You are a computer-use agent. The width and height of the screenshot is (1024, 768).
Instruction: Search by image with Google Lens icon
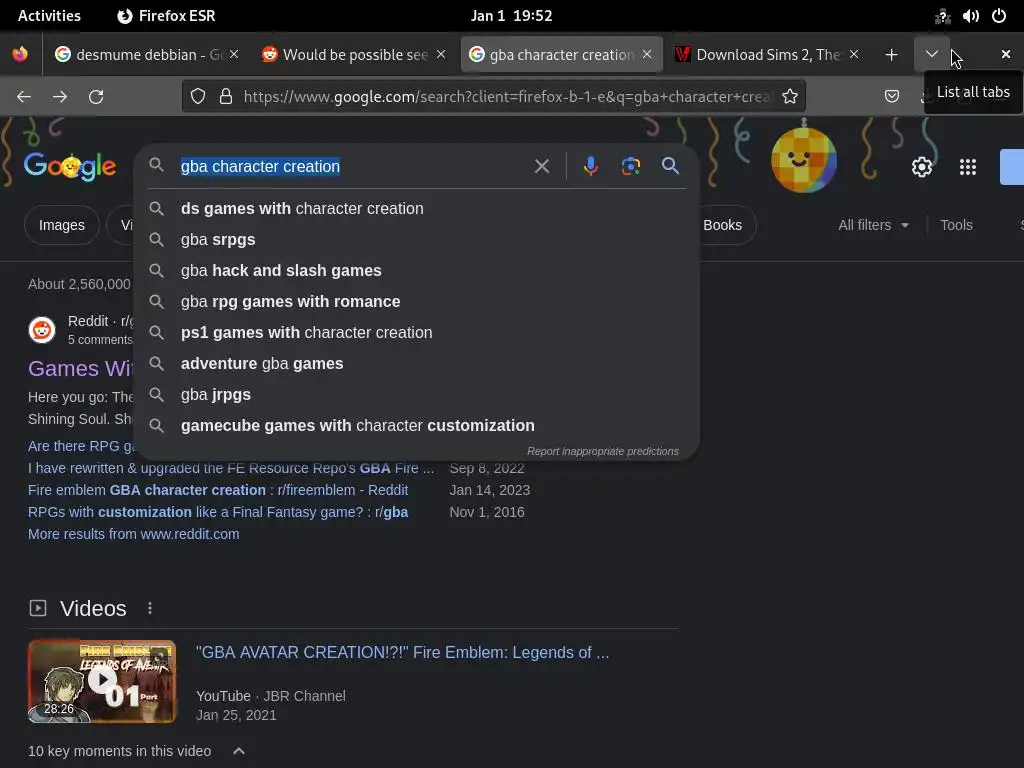click(630, 167)
